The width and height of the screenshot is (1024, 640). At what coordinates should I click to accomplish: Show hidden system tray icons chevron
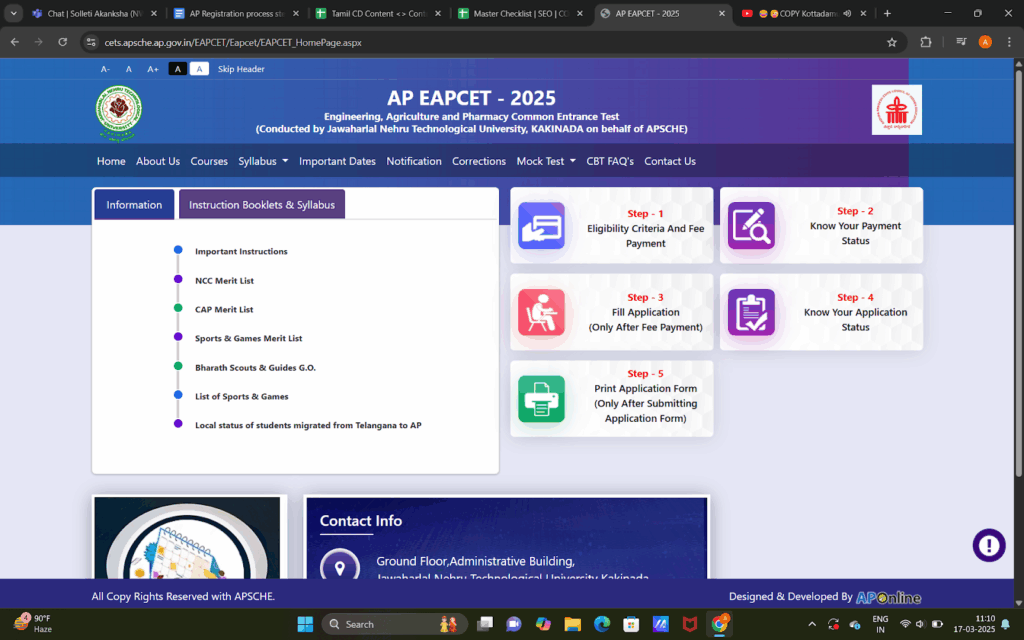pyautogui.click(x=812, y=624)
